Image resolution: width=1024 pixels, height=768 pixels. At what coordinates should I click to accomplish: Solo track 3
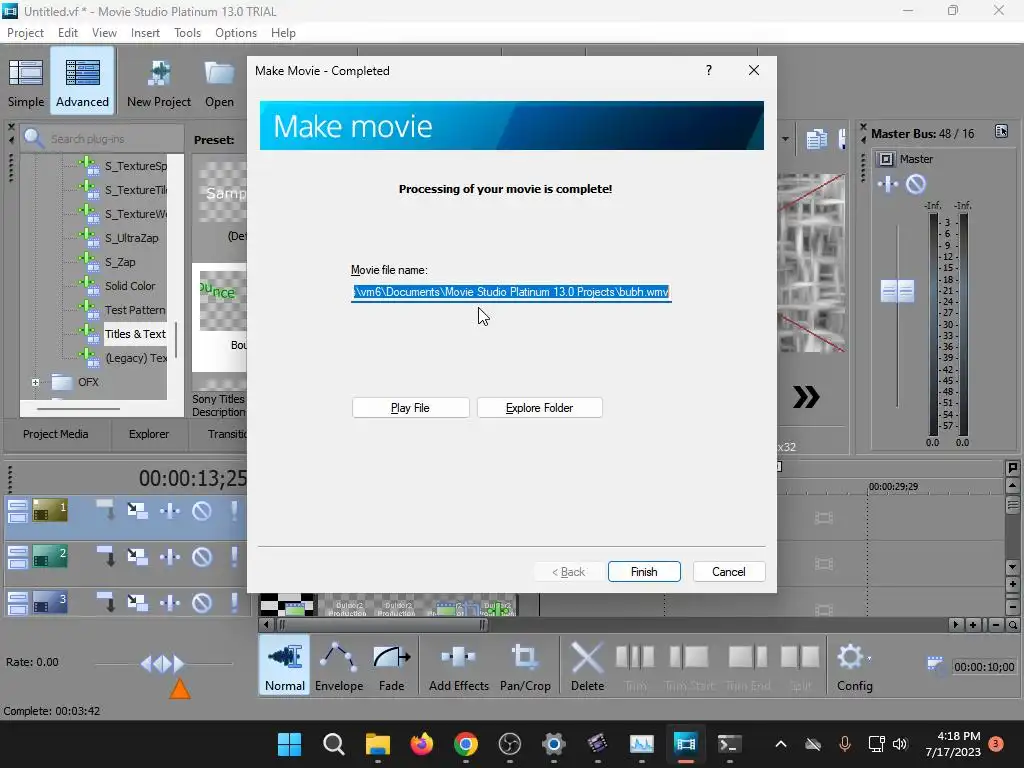234,602
